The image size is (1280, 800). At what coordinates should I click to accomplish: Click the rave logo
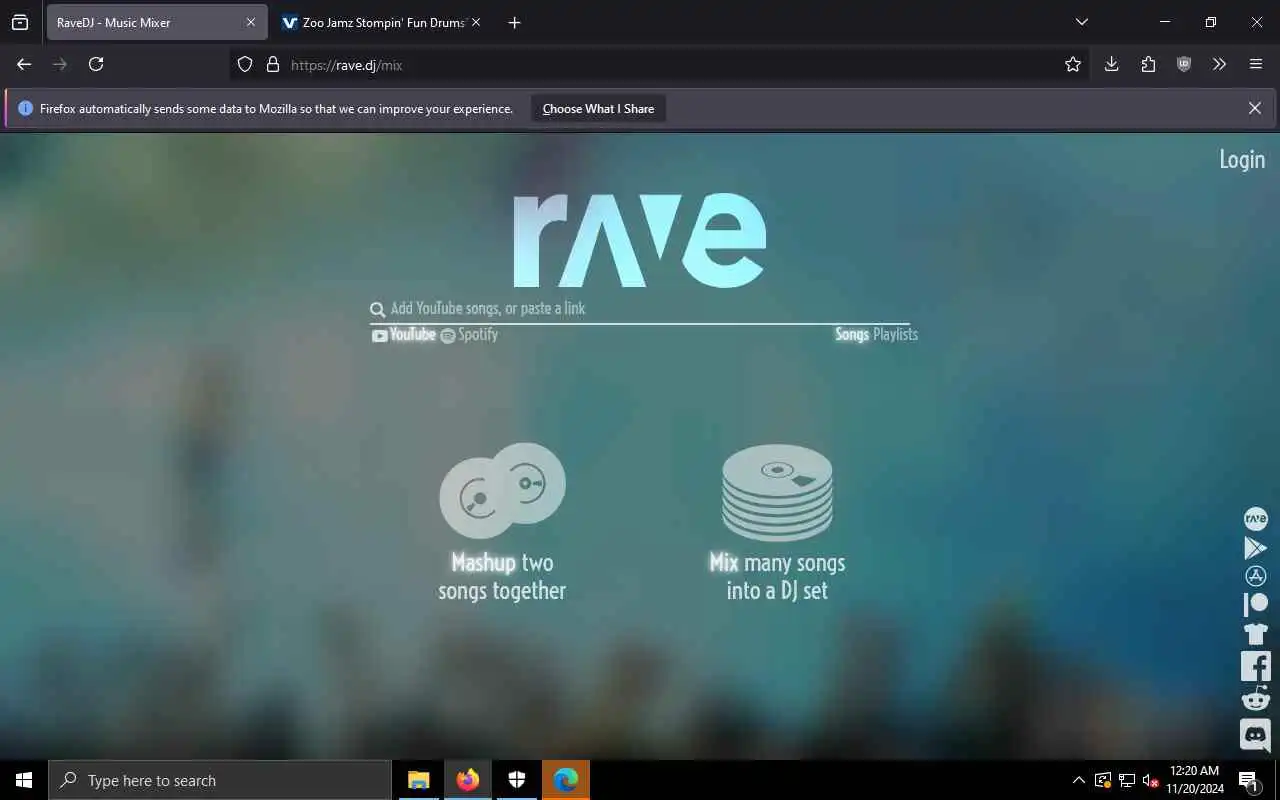click(639, 240)
